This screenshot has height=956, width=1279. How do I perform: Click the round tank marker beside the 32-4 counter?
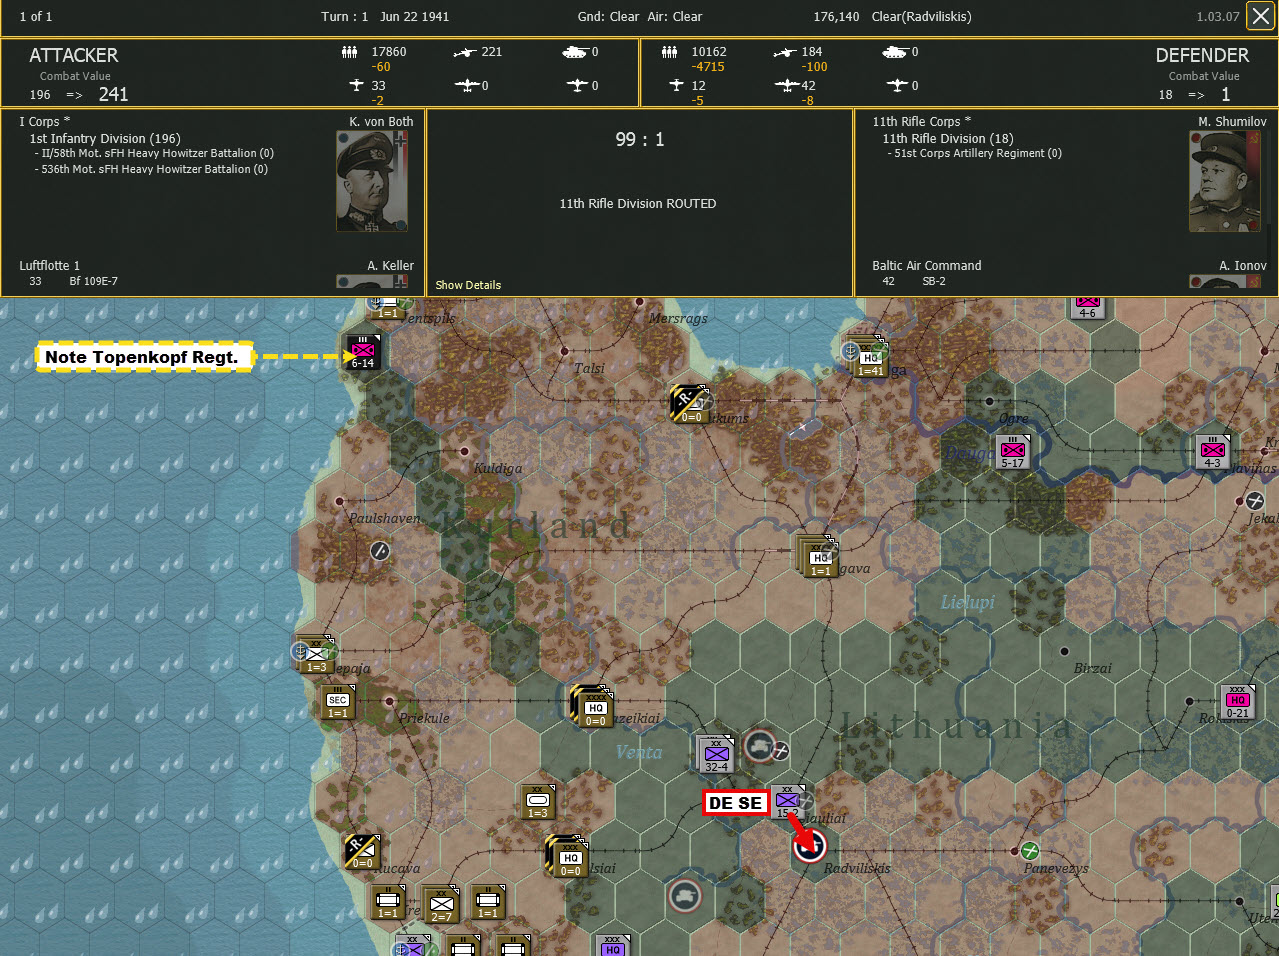[761, 745]
